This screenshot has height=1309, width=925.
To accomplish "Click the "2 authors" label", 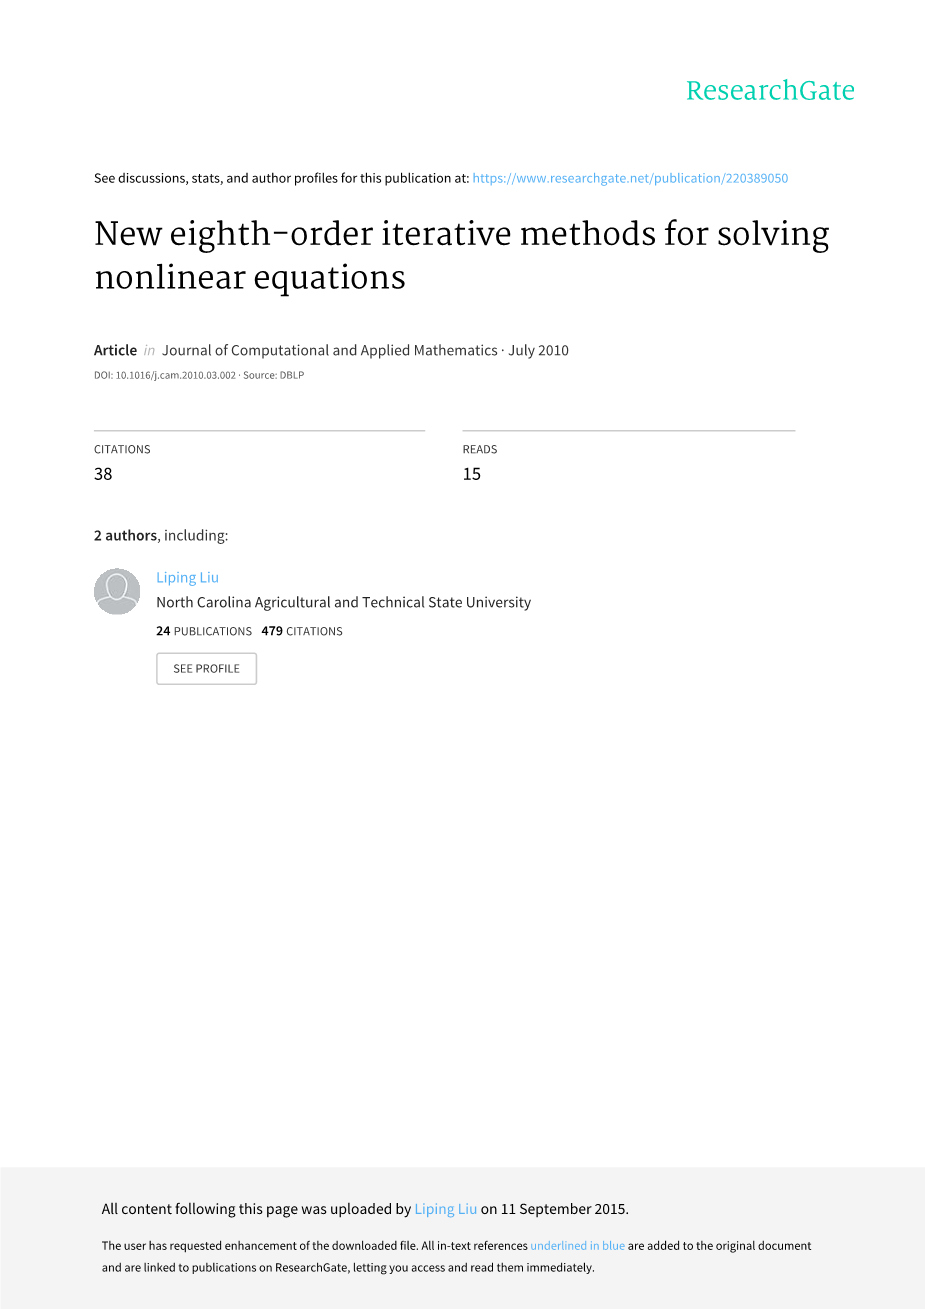I will [125, 535].
